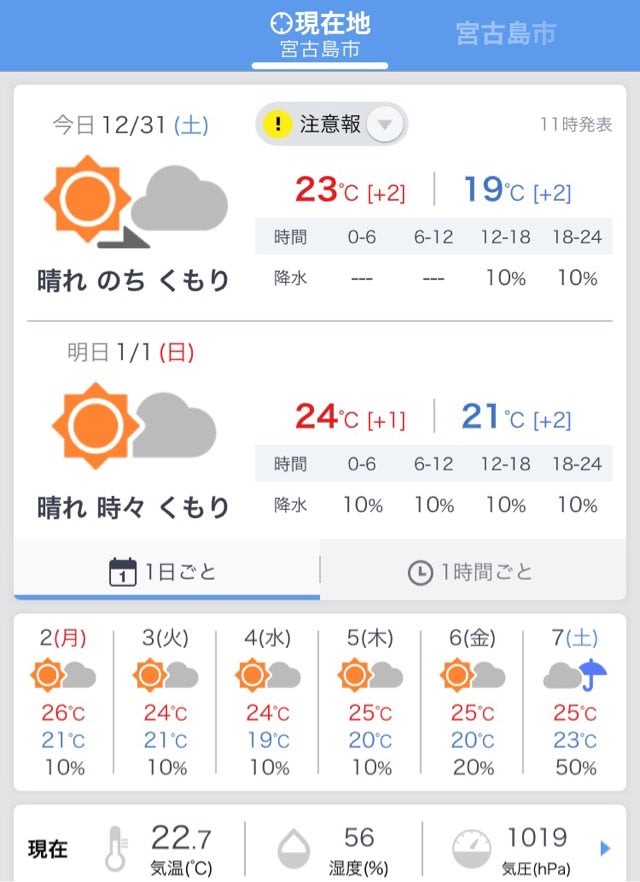Switch to second 宮古島市 location tab
Screen dimensions: 640x882
[x=506, y=34]
